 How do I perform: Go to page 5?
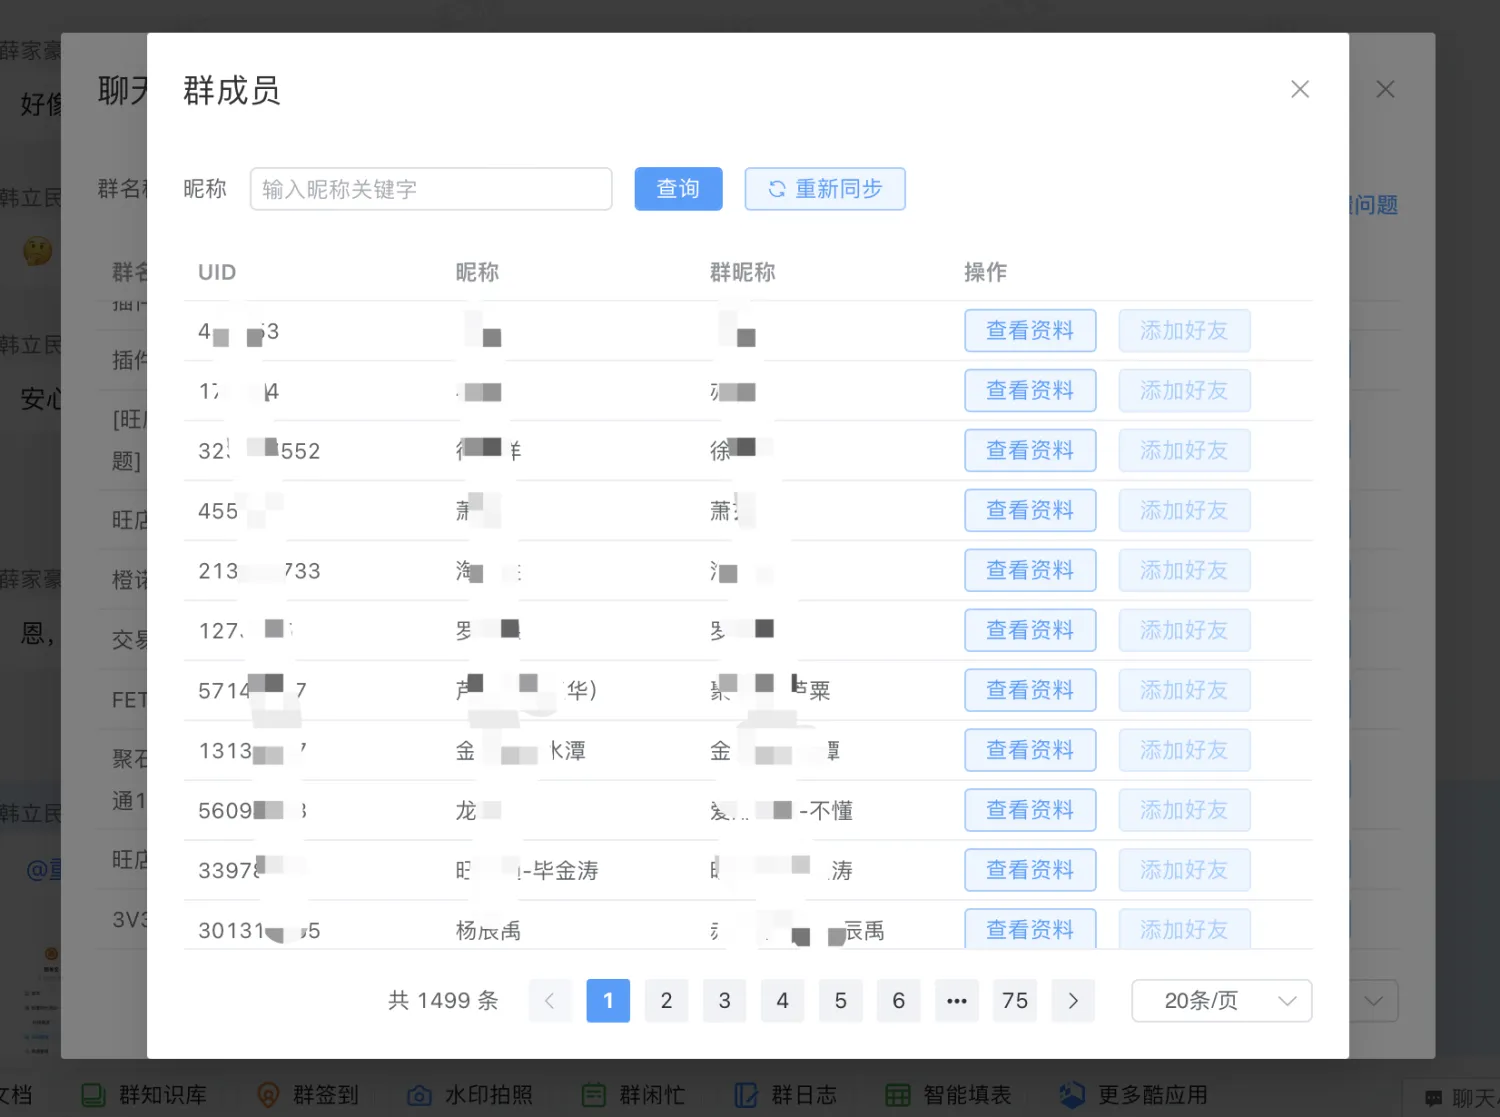[x=840, y=1000]
